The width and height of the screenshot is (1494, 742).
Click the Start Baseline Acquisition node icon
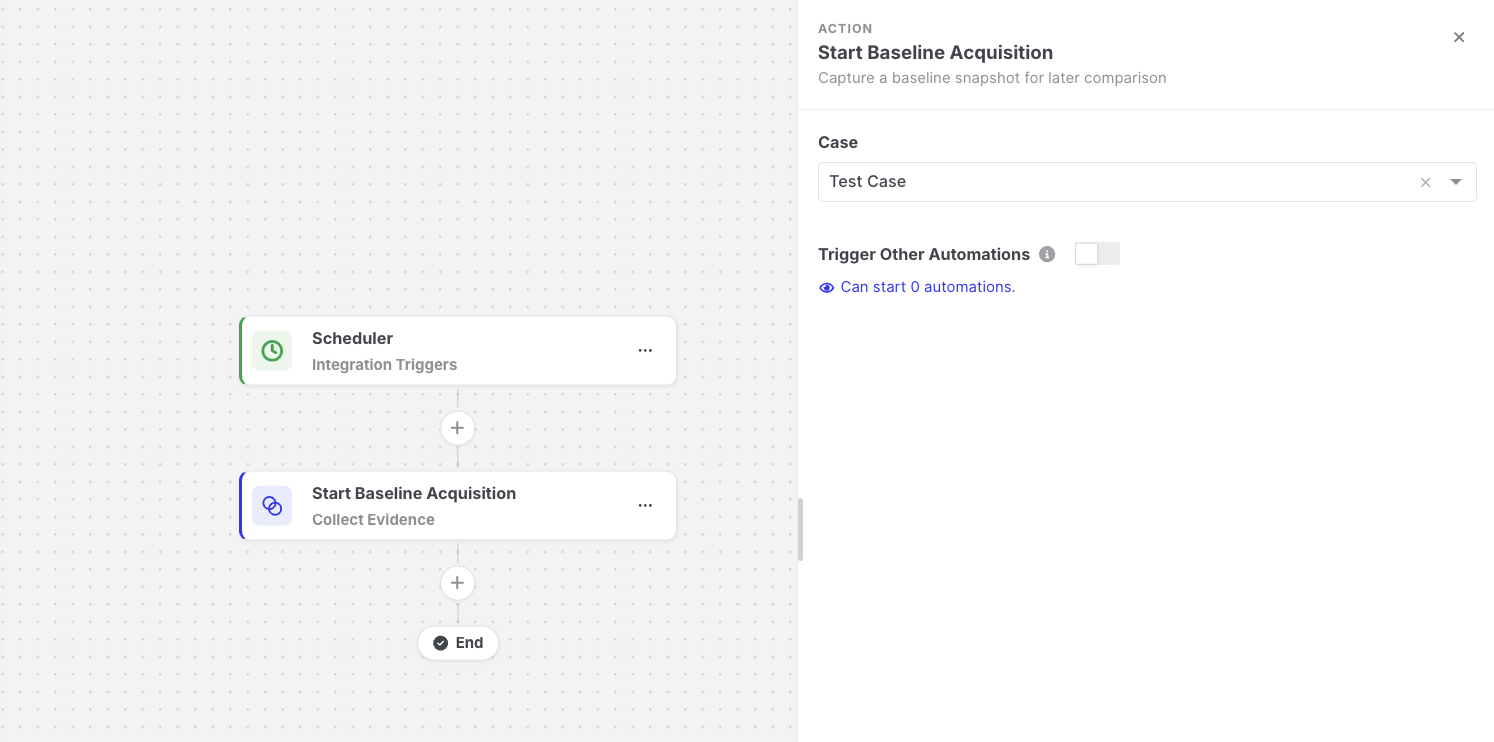point(272,506)
